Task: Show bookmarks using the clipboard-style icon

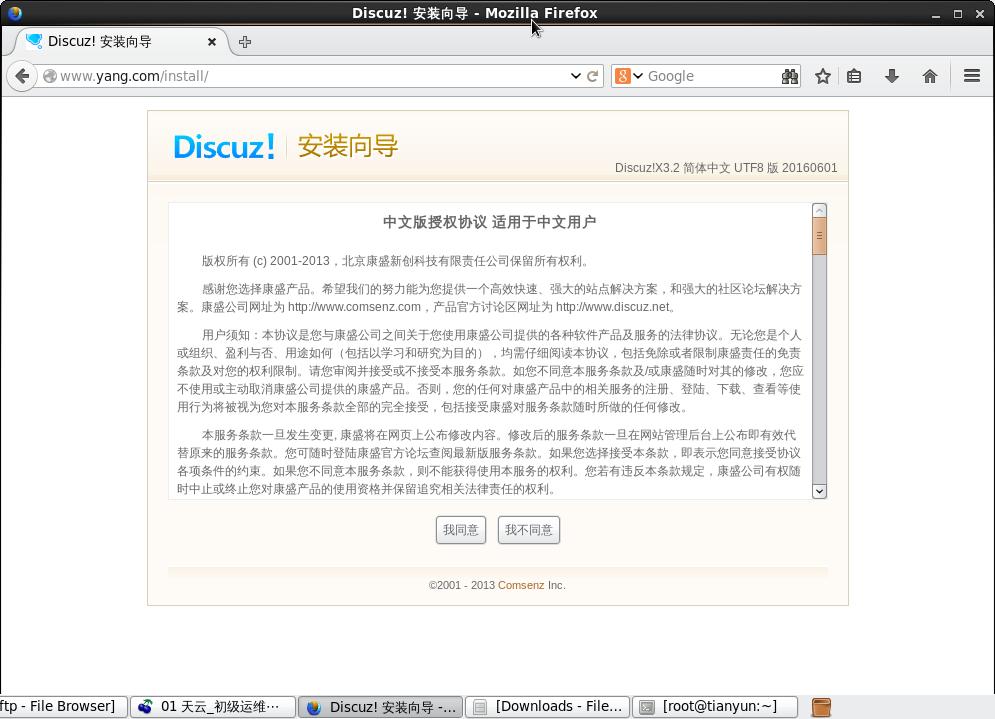Action: pos(856,76)
